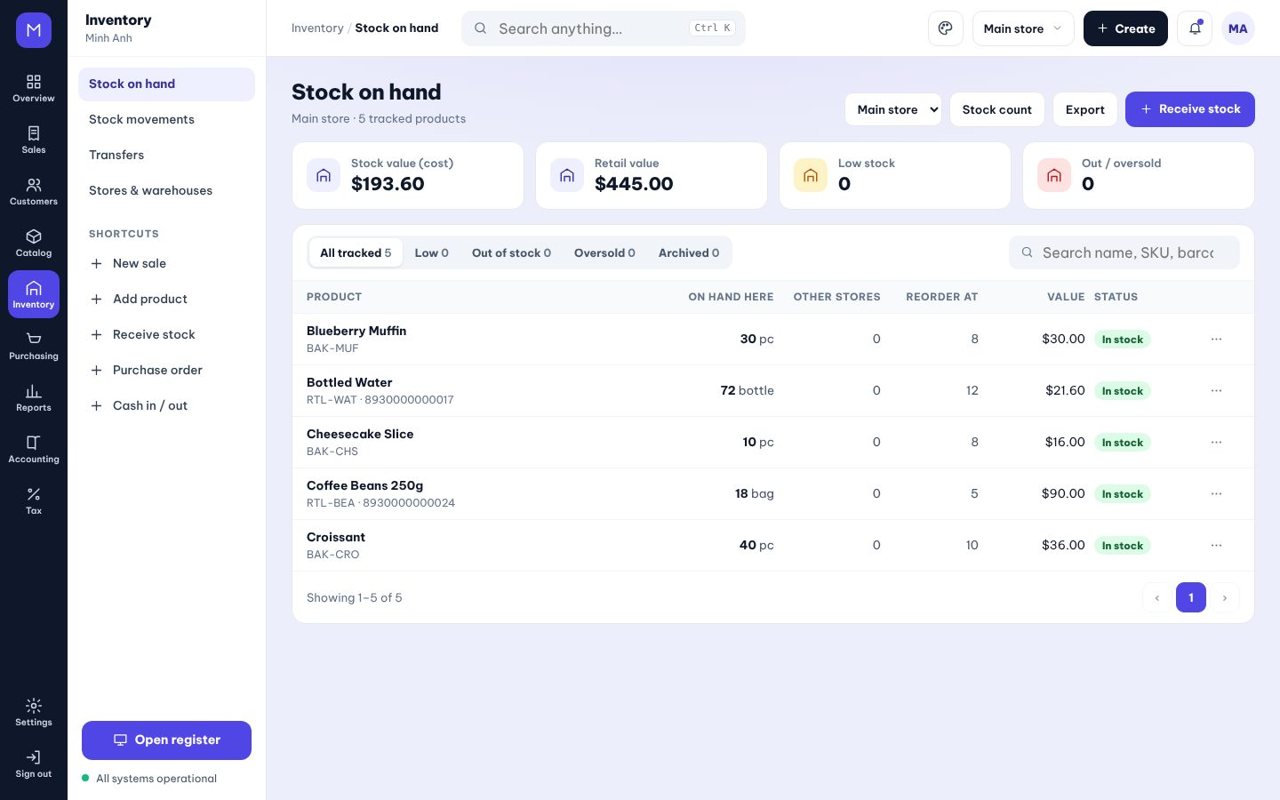The height and width of the screenshot is (800, 1280).
Task: Open the theme palette icon
Action: pos(946,28)
